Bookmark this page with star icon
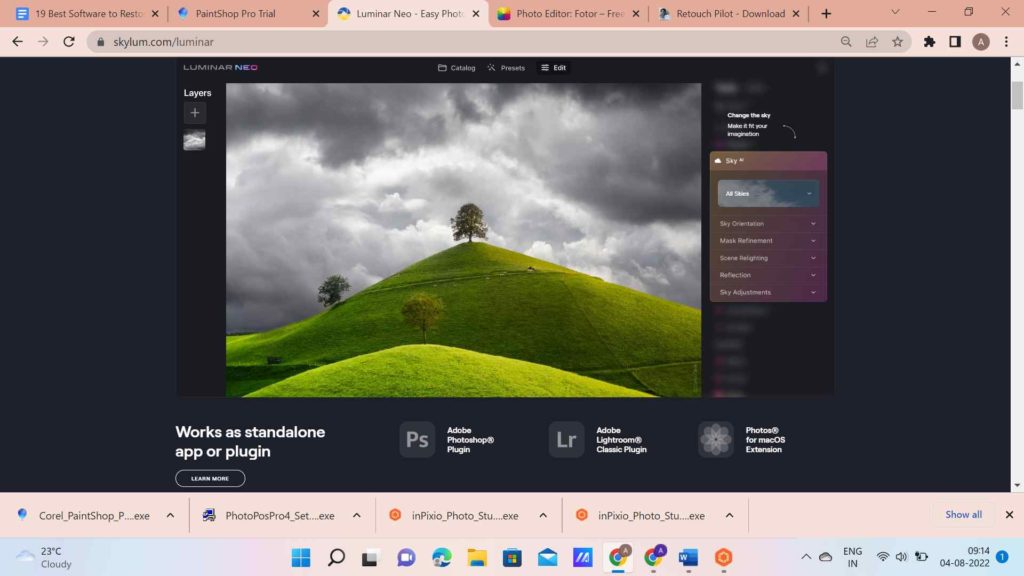1024x576 pixels. pyautogui.click(x=897, y=42)
